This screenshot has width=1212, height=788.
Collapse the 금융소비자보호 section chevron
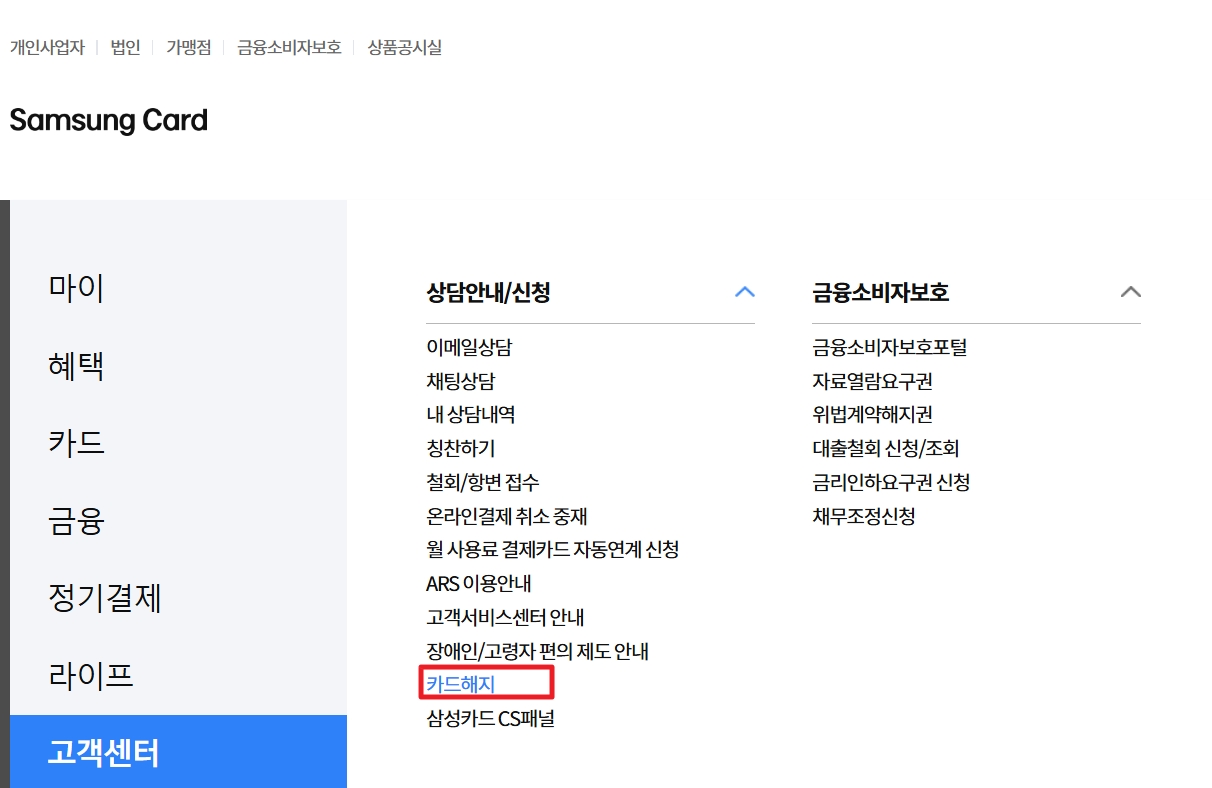pos(1130,291)
